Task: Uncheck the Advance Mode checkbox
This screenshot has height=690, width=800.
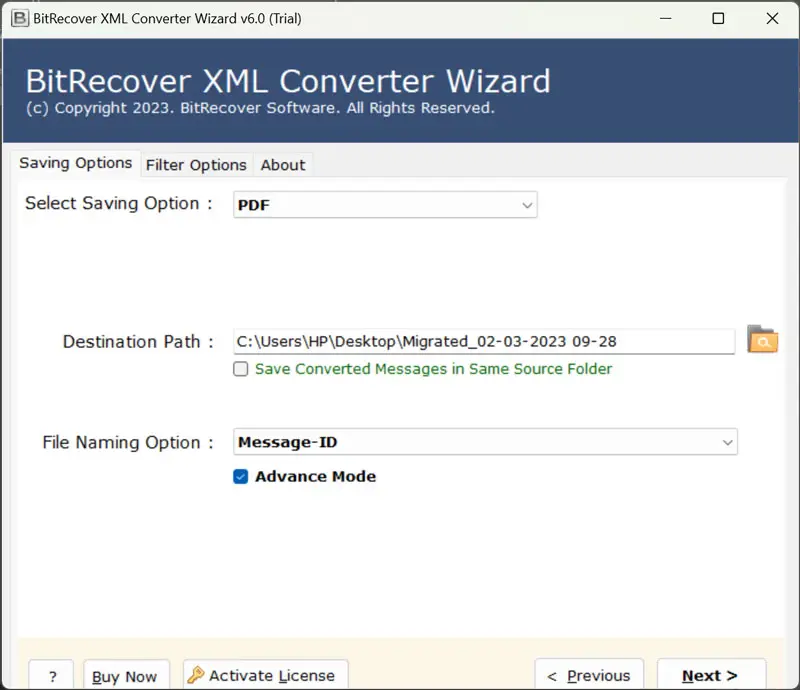Action: click(x=241, y=477)
